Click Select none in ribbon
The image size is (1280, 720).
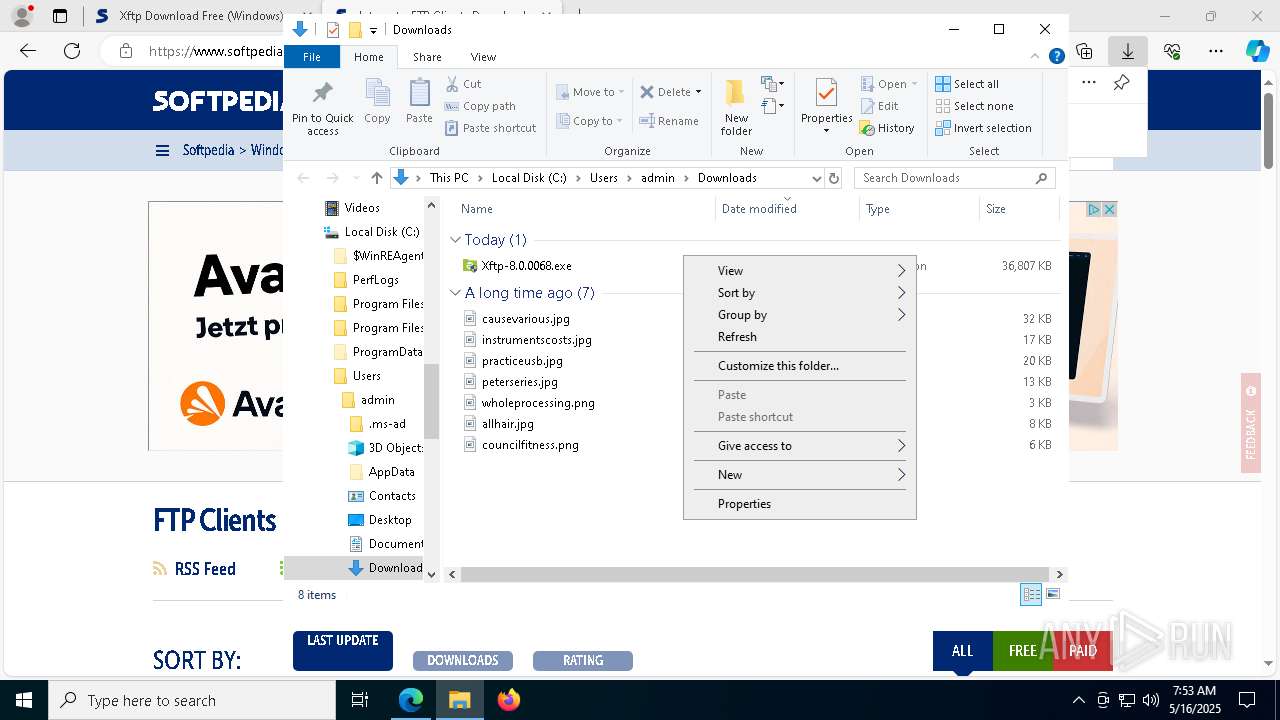pos(974,106)
